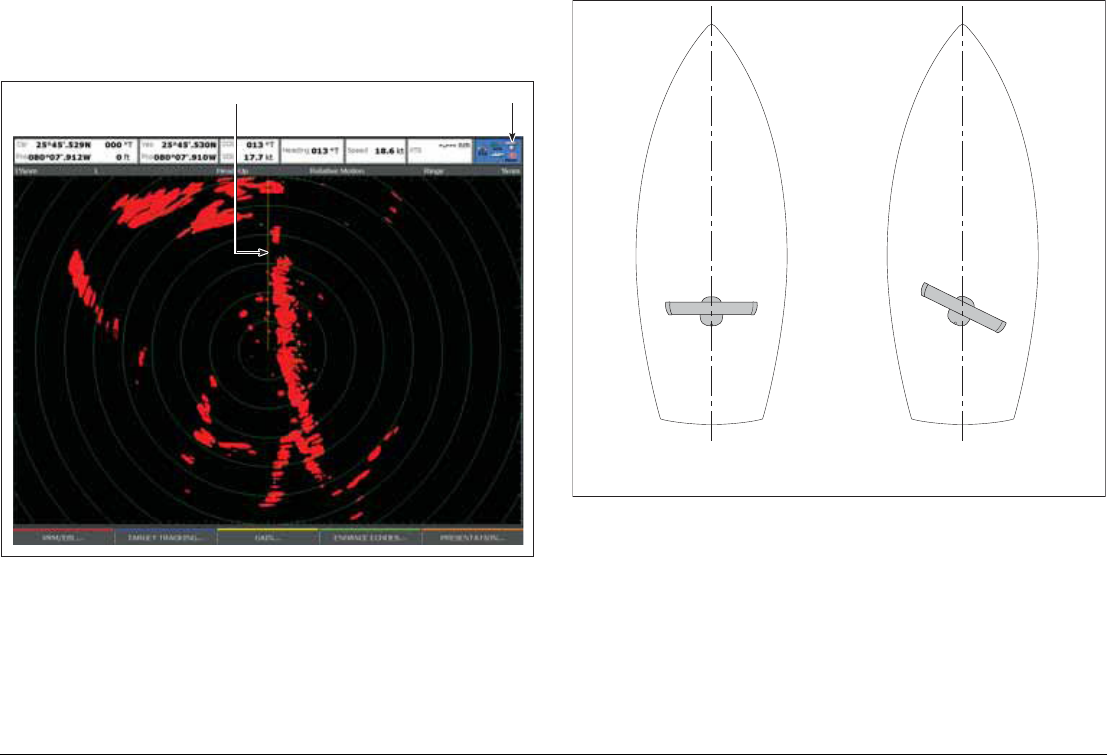This screenshot has width=1107, height=755.
Task: Open the ENHANCE ECHOES softkey menu
Action: coord(370,537)
